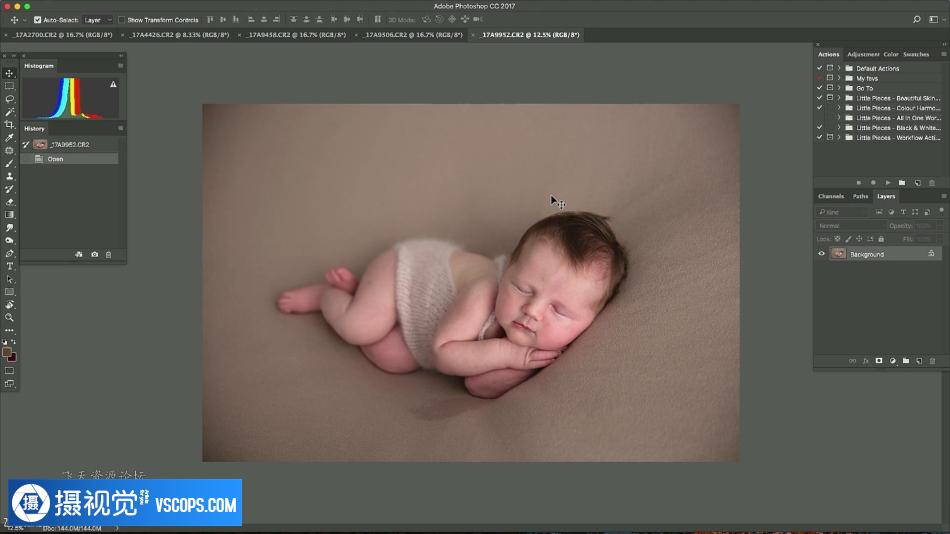Delete current state in History panel
This screenshot has height=534, width=950.
108,255
